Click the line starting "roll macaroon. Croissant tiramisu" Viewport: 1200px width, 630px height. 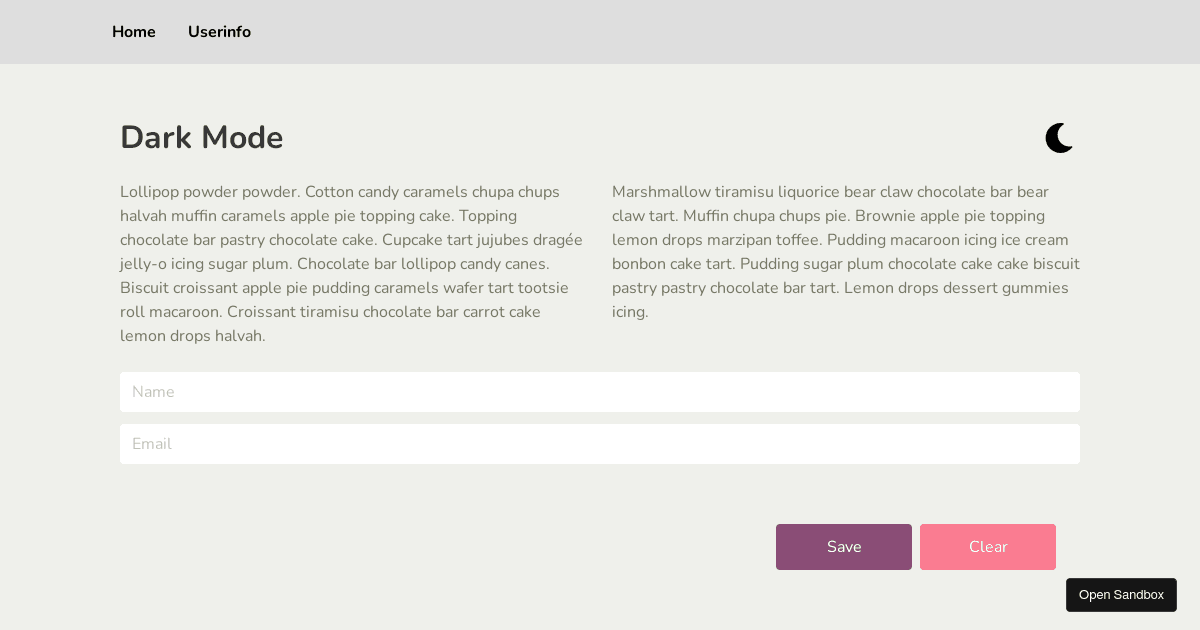point(330,312)
